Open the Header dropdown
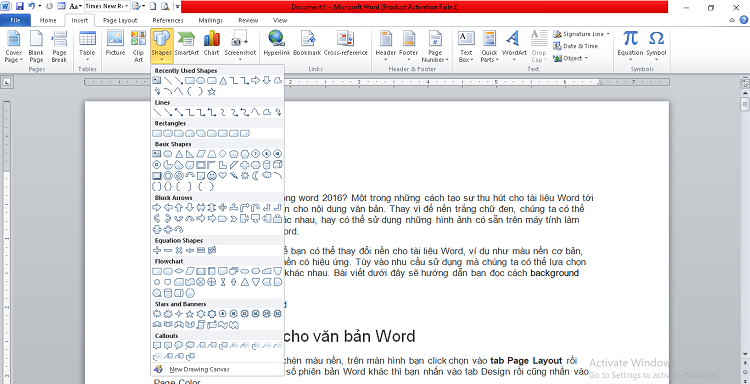 point(386,46)
